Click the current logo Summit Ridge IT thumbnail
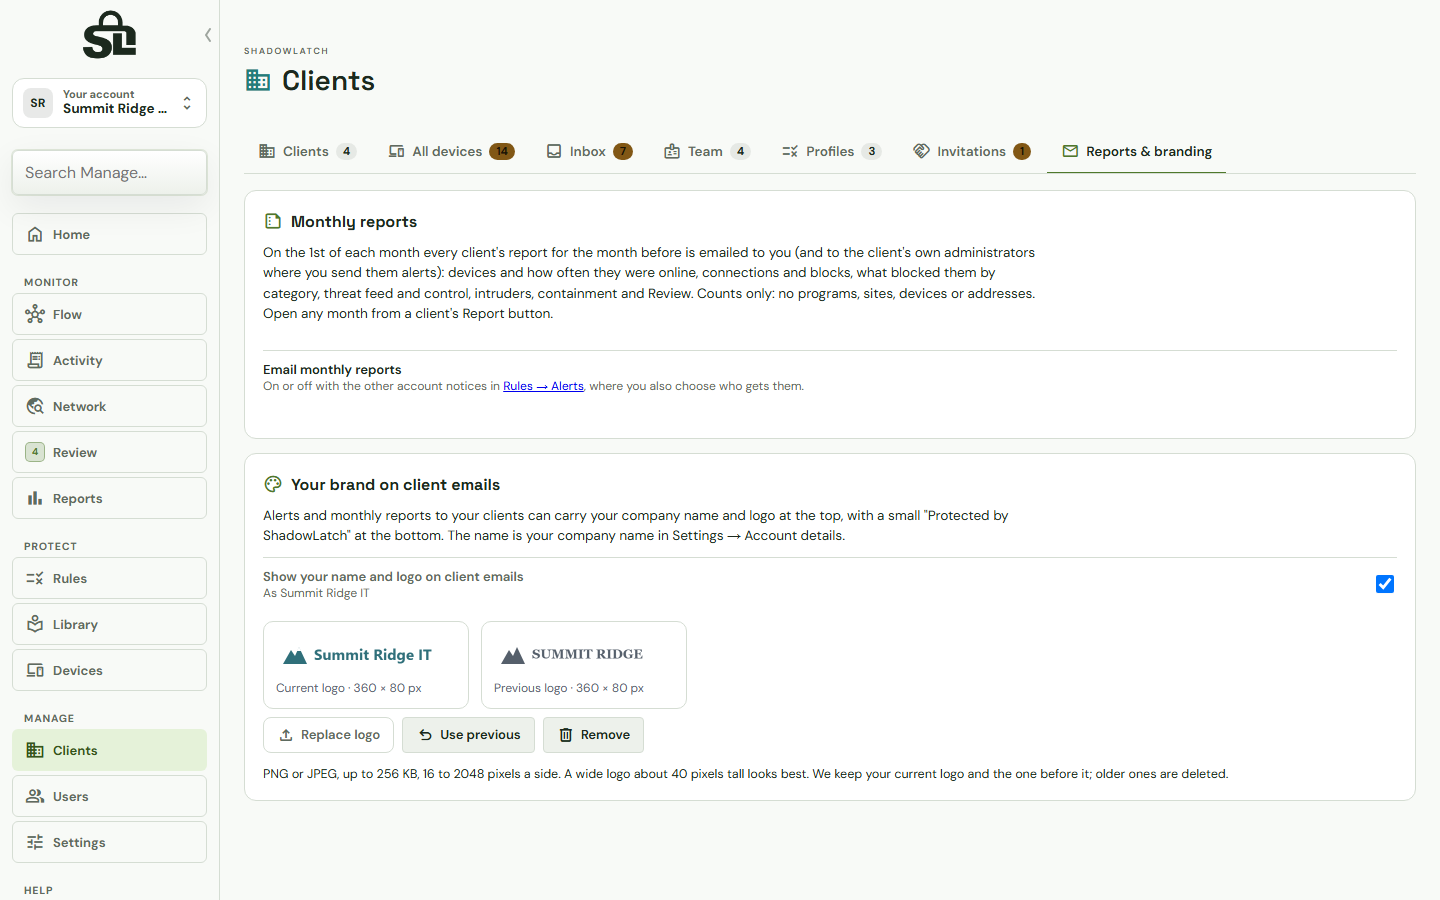The height and width of the screenshot is (900, 1440). pyautogui.click(x=366, y=665)
